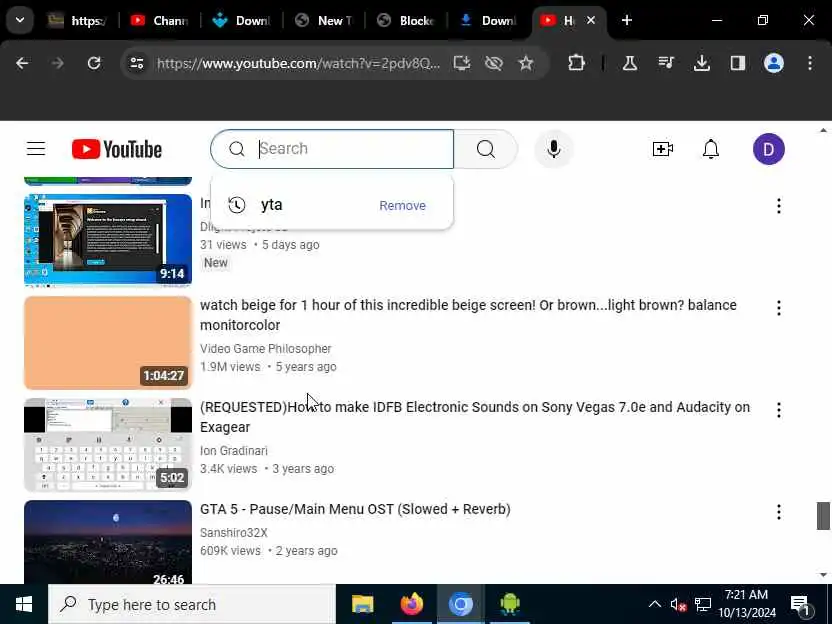The image size is (832, 624).
Task: Open the 7:21 AM clock and date
Action: [747, 604]
